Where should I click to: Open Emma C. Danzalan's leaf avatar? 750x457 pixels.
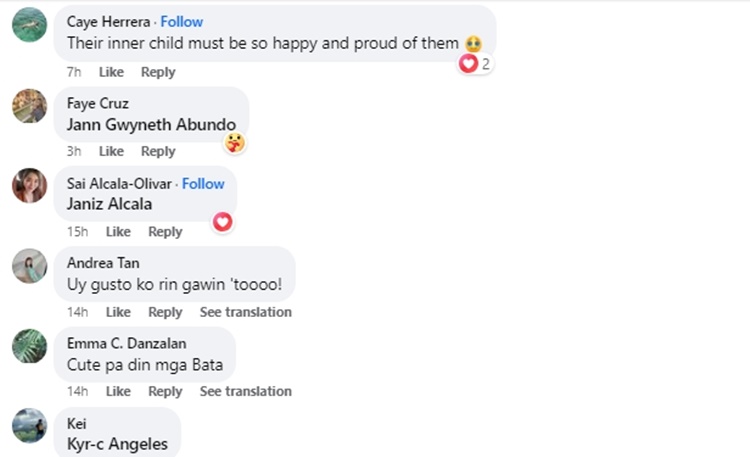(29, 346)
